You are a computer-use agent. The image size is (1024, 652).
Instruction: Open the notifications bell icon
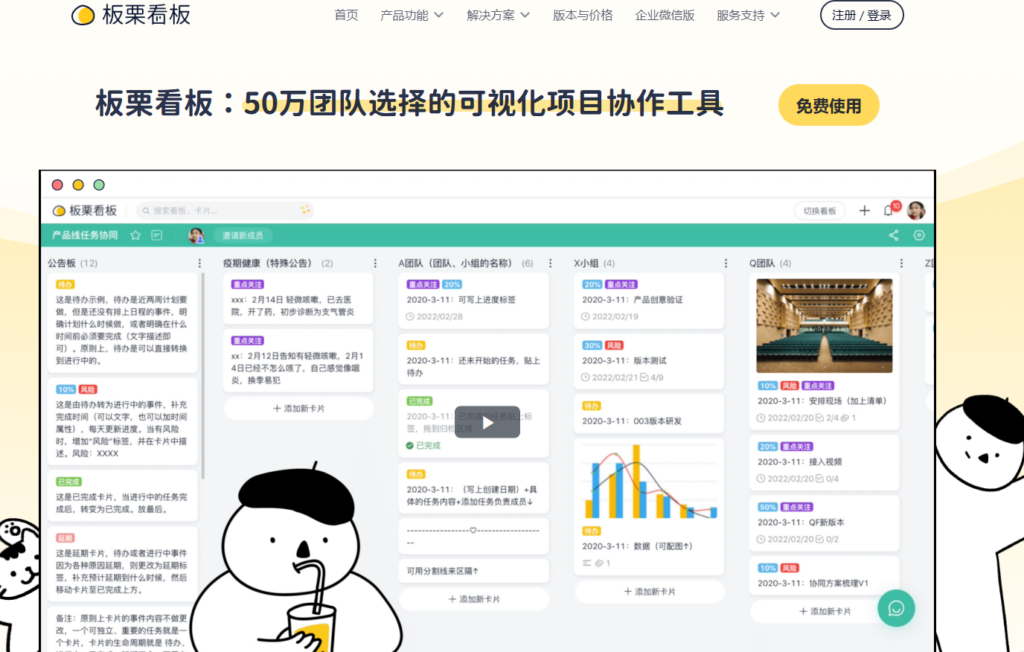(888, 210)
